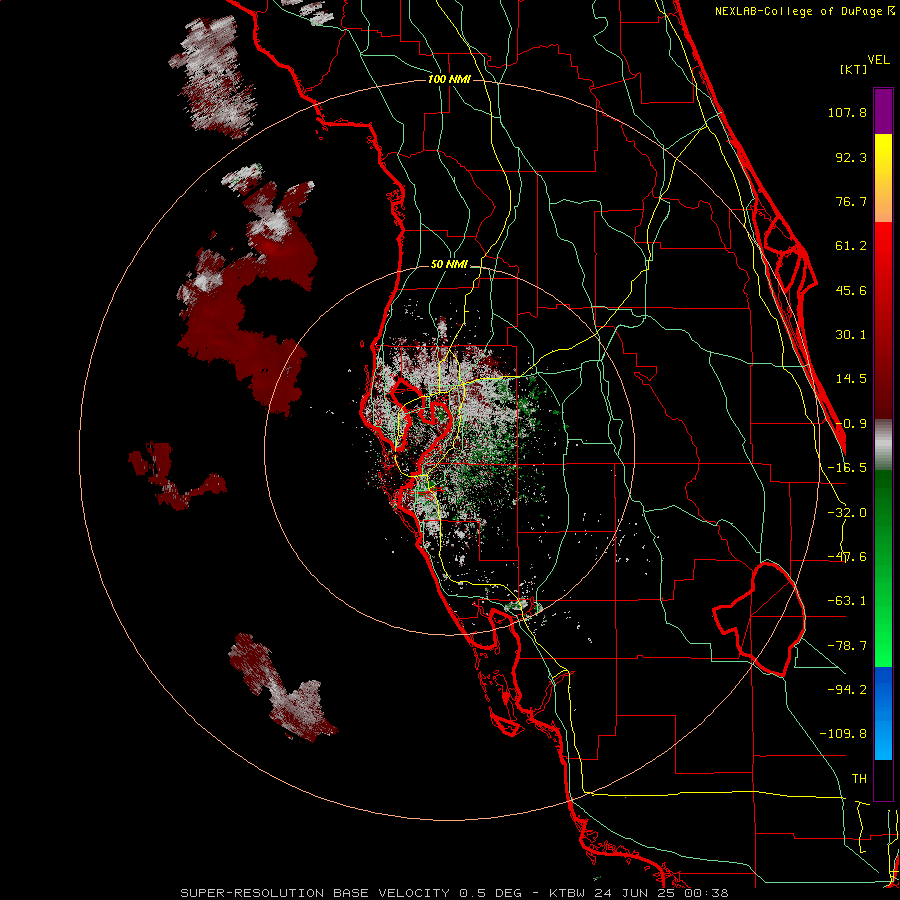Image resolution: width=900 pixels, height=900 pixels.
Task: Click the 92.3 velocity scale value
Action: click(851, 157)
